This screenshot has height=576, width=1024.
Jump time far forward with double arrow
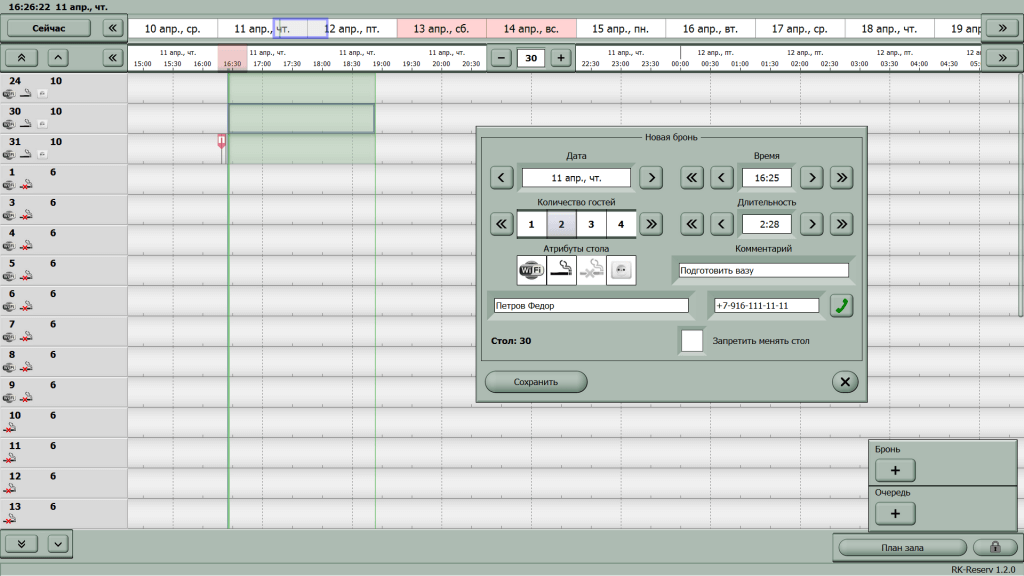pyautogui.click(x=842, y=178)
